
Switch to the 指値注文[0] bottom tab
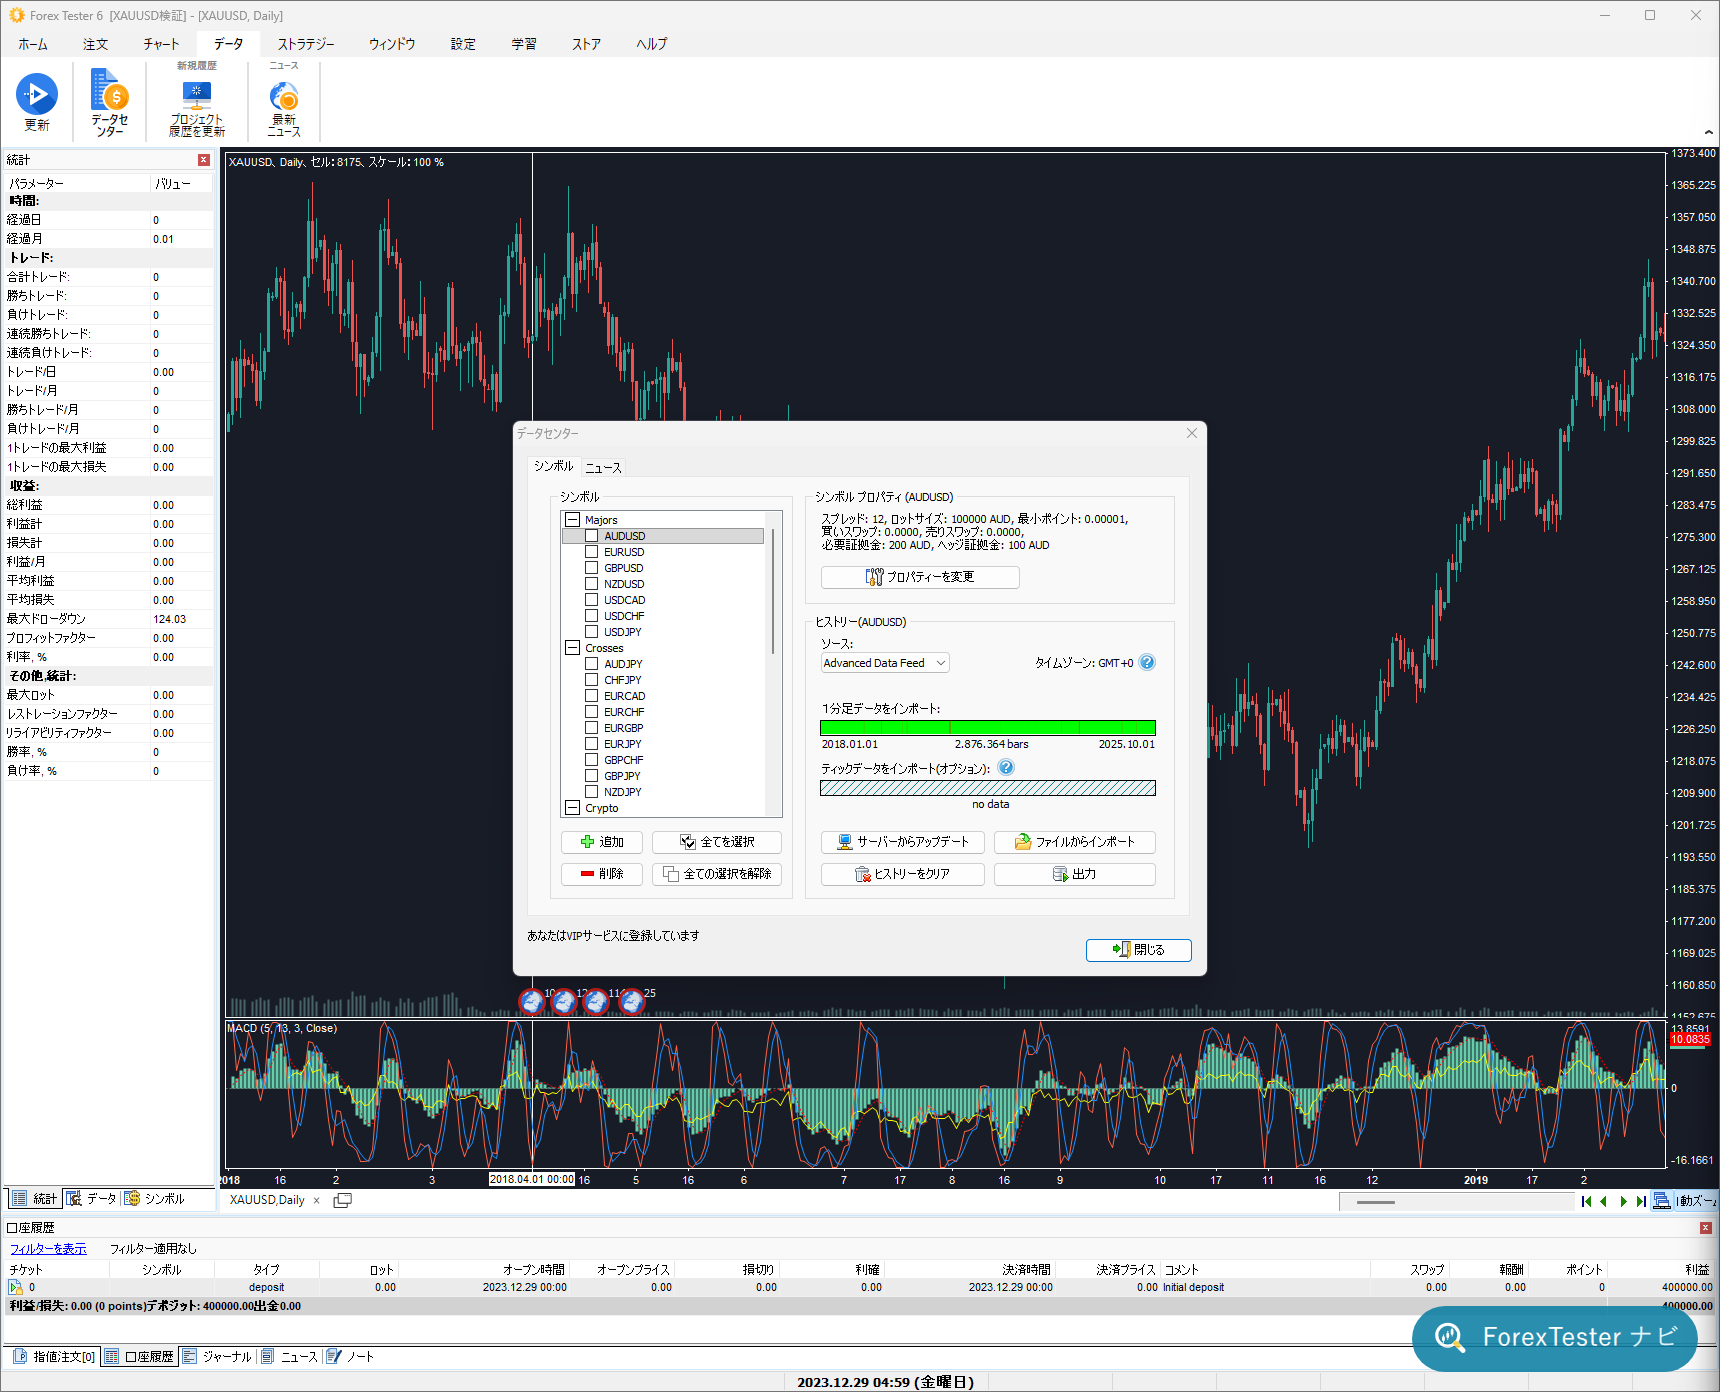pos(54,1357)
